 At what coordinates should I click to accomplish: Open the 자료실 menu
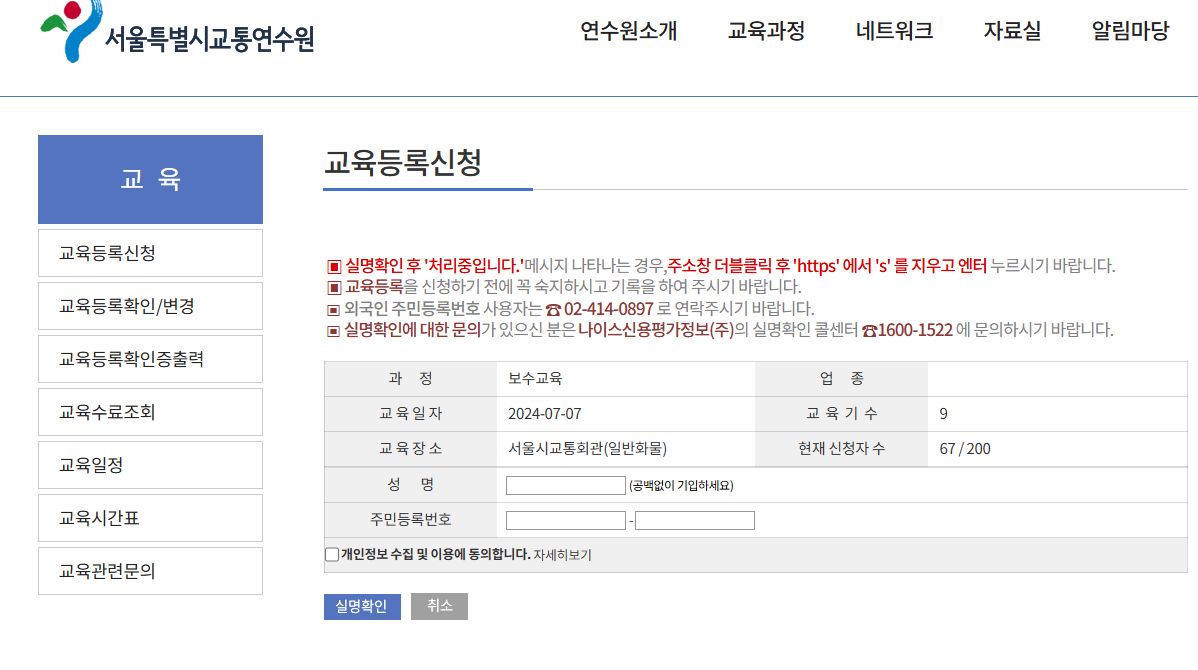[1011, 31]
